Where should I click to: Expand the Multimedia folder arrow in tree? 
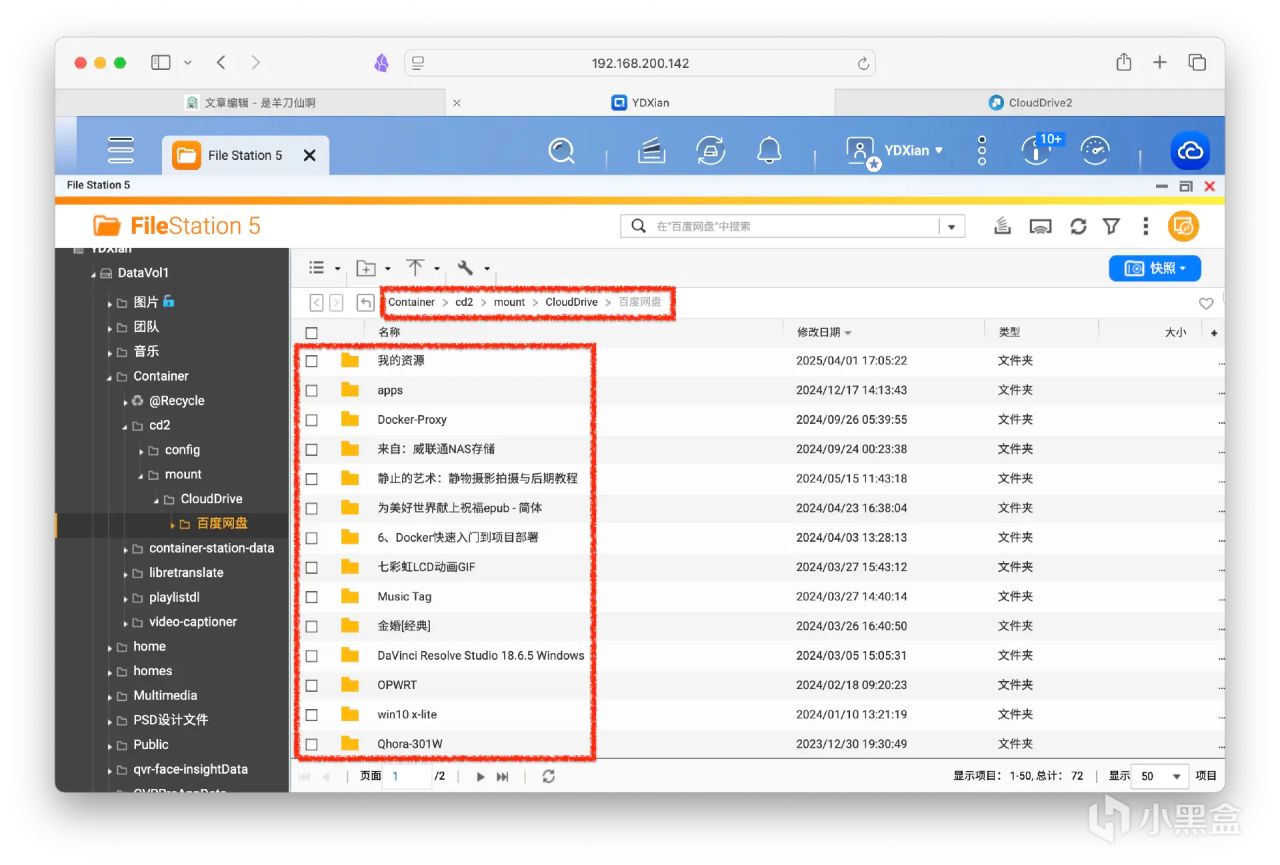coord(111,696)
